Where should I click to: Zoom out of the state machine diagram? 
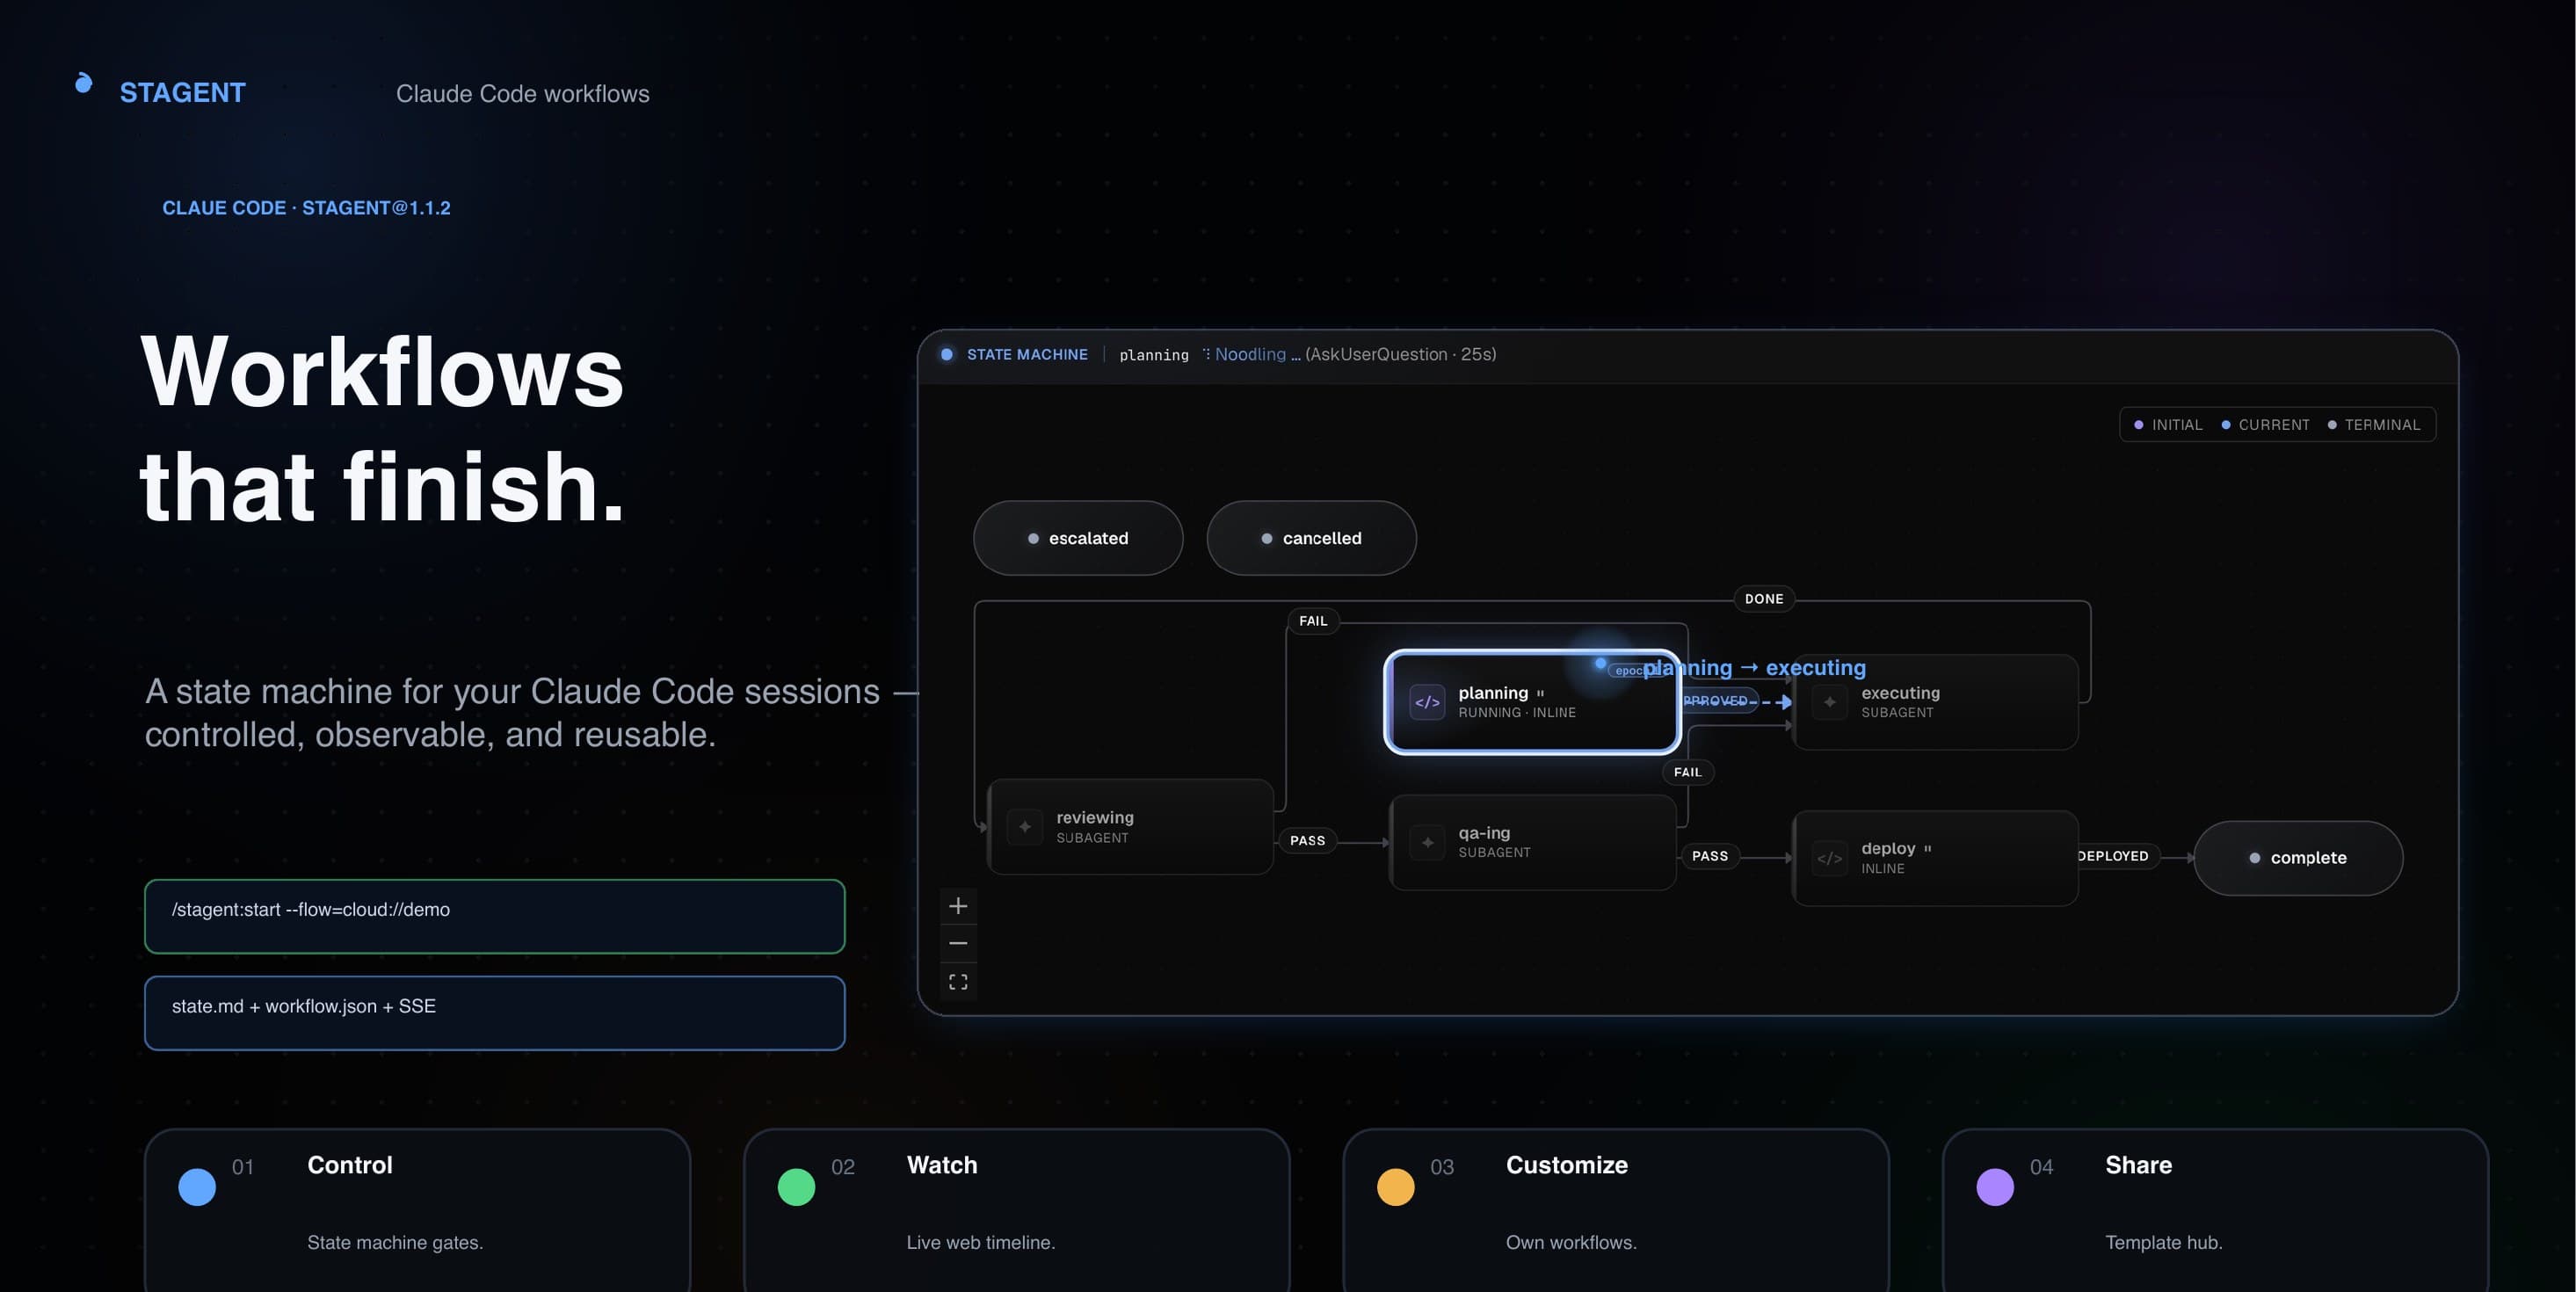[958, 943]
